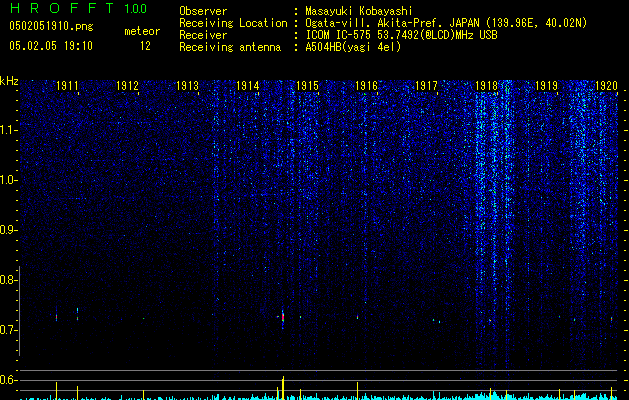Screen dimensions: 629x400
Task: Select the A504HB(yagi 4el) antenna text
Action: (x=353, y=47)
